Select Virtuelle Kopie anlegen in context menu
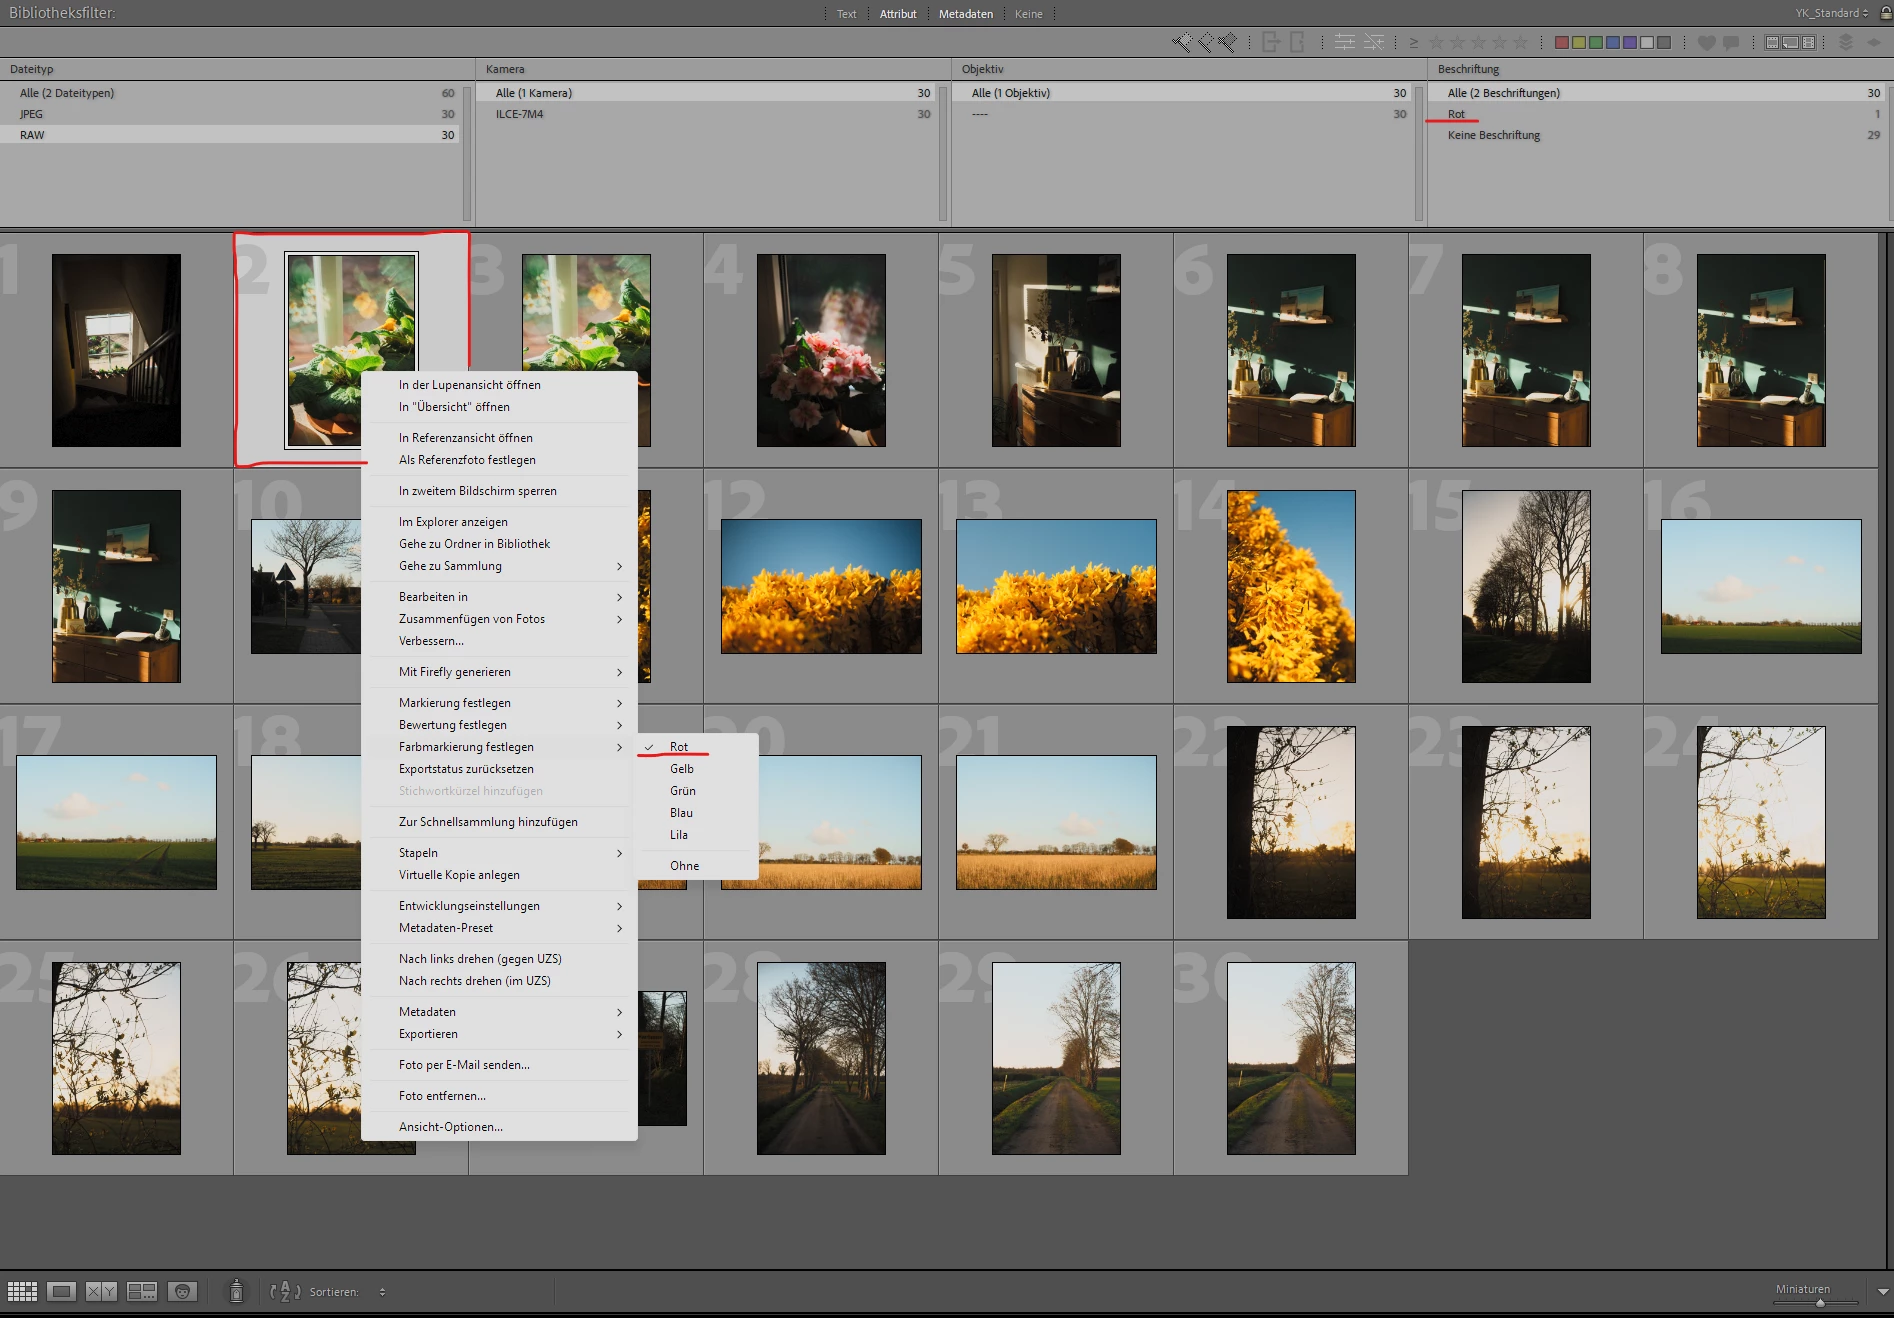The width and height of the screenshot is (1894, 1318). coord(459,875)
